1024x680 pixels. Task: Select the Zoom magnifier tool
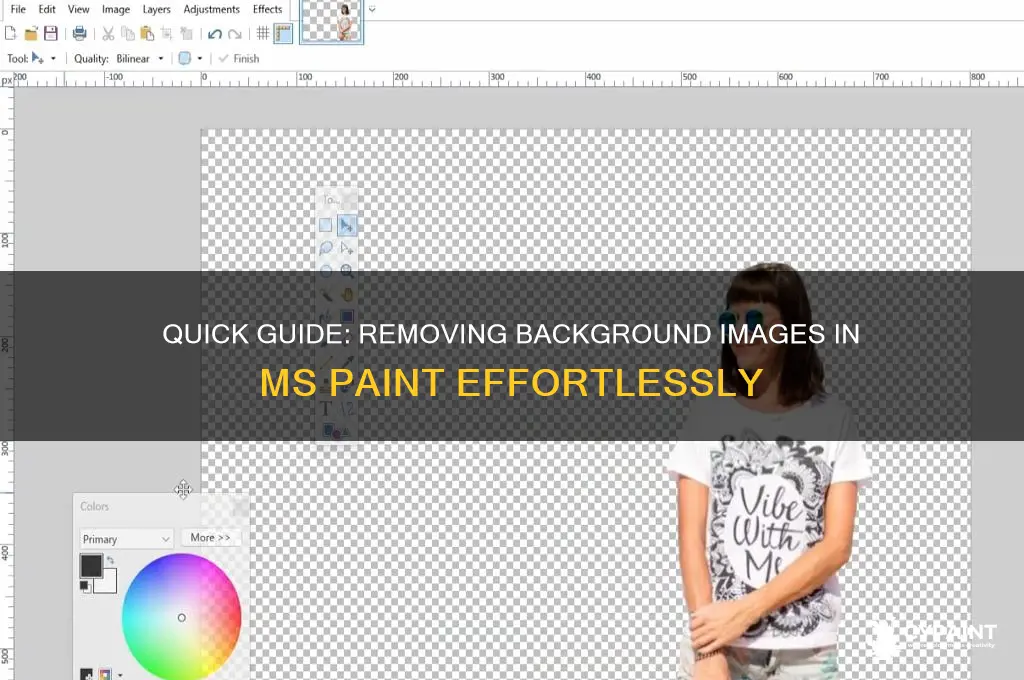point(347,270)
